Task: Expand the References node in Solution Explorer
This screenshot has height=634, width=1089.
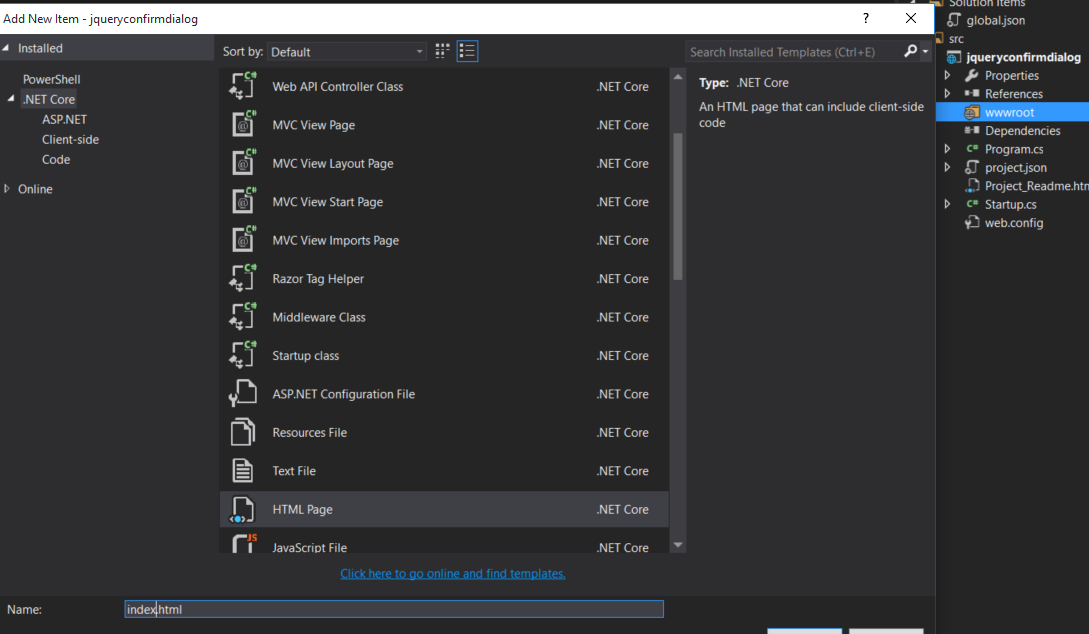Action: 947,93
